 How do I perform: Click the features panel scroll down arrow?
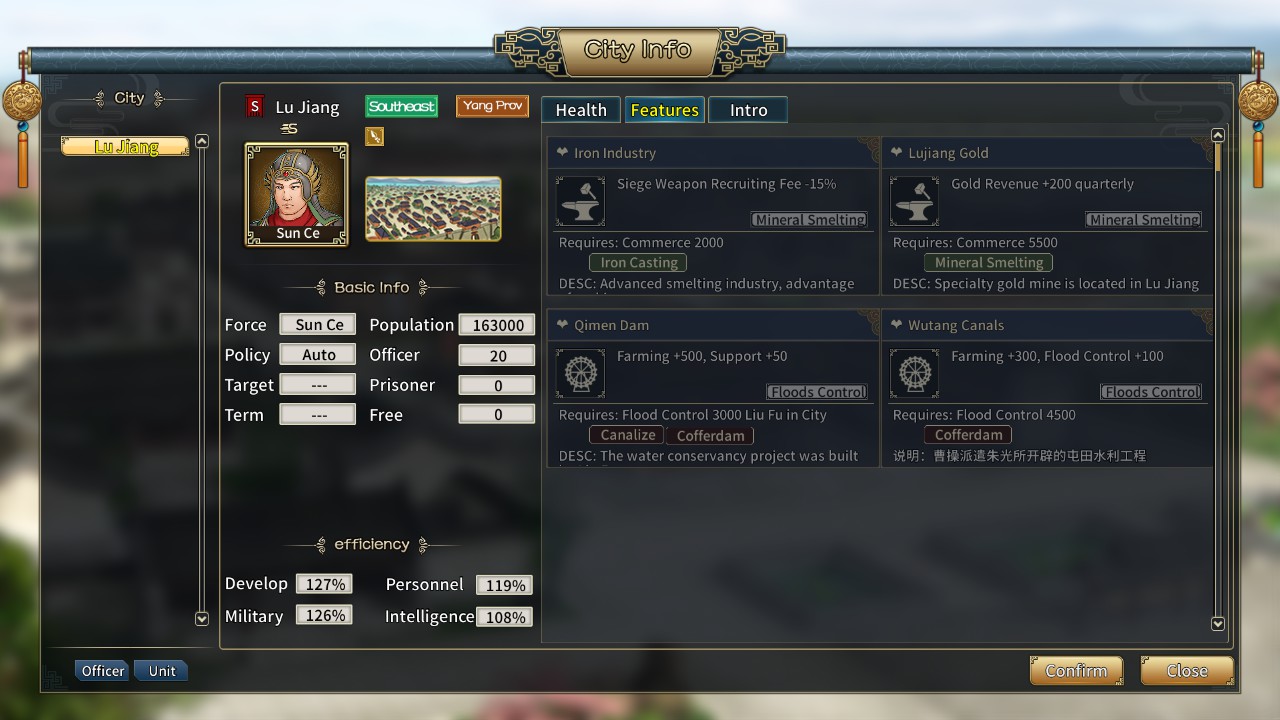point(1218,624)
